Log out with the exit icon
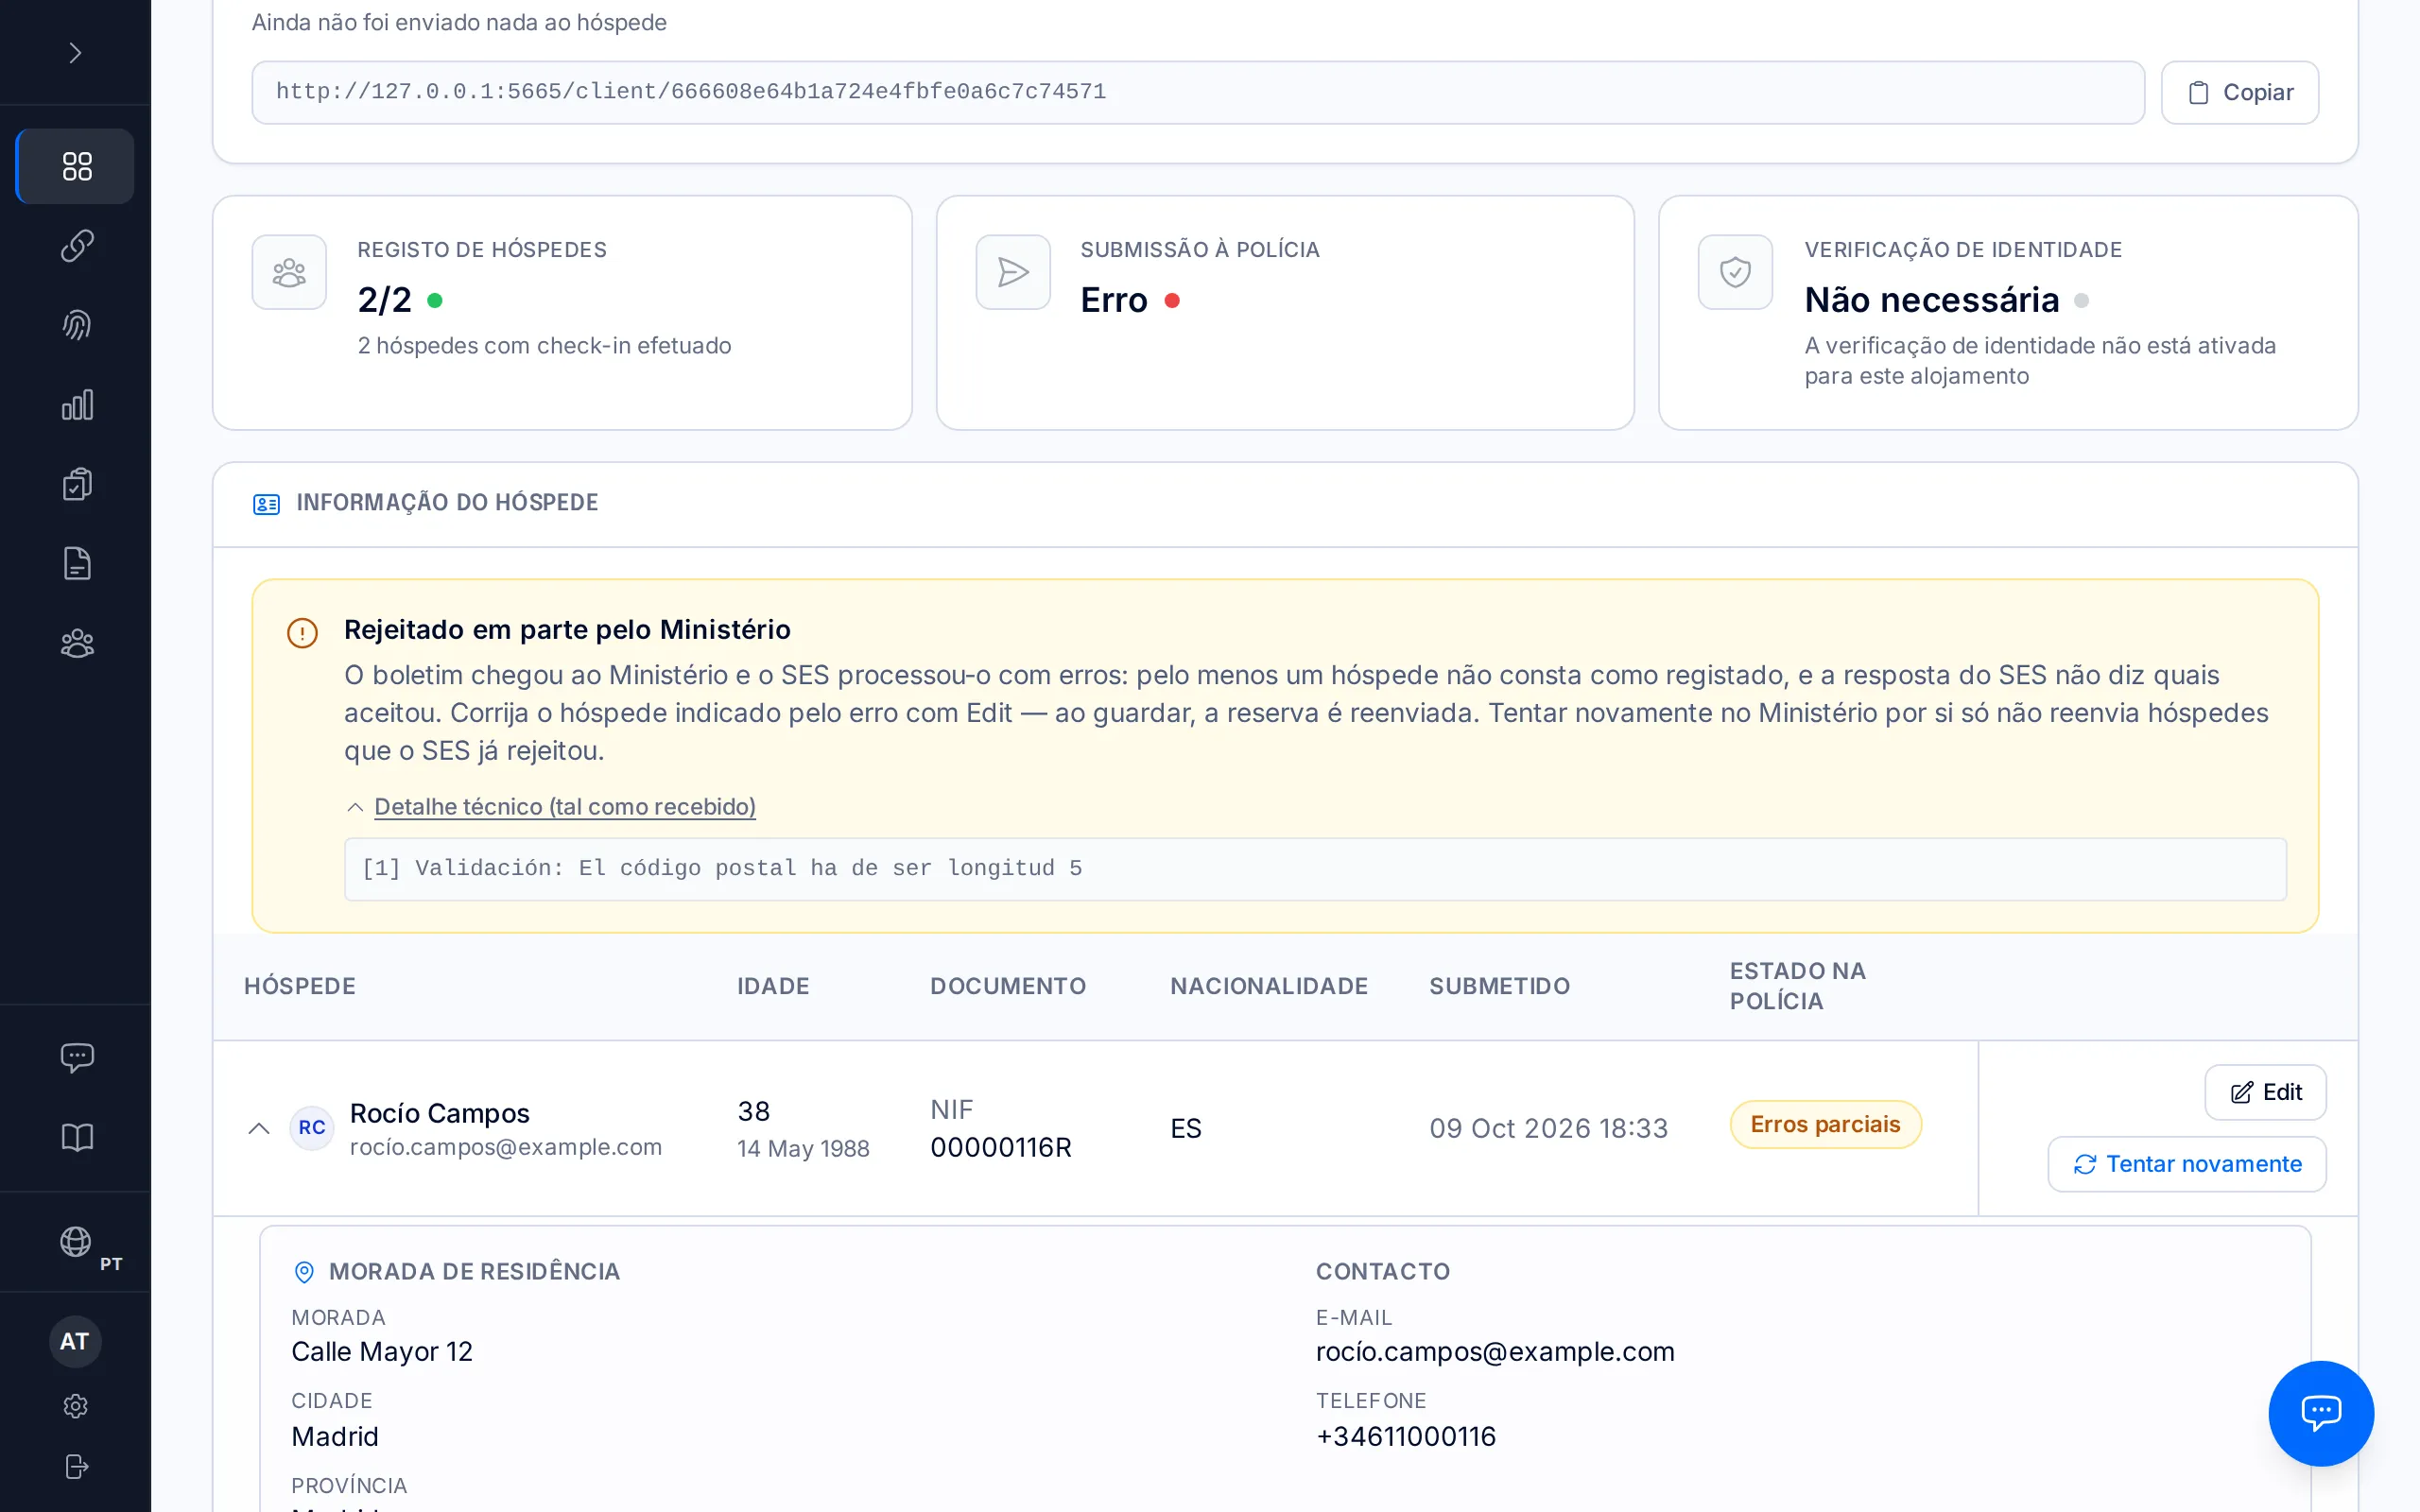Viewport: 2420px width, 1512px height. [75, 1466]
